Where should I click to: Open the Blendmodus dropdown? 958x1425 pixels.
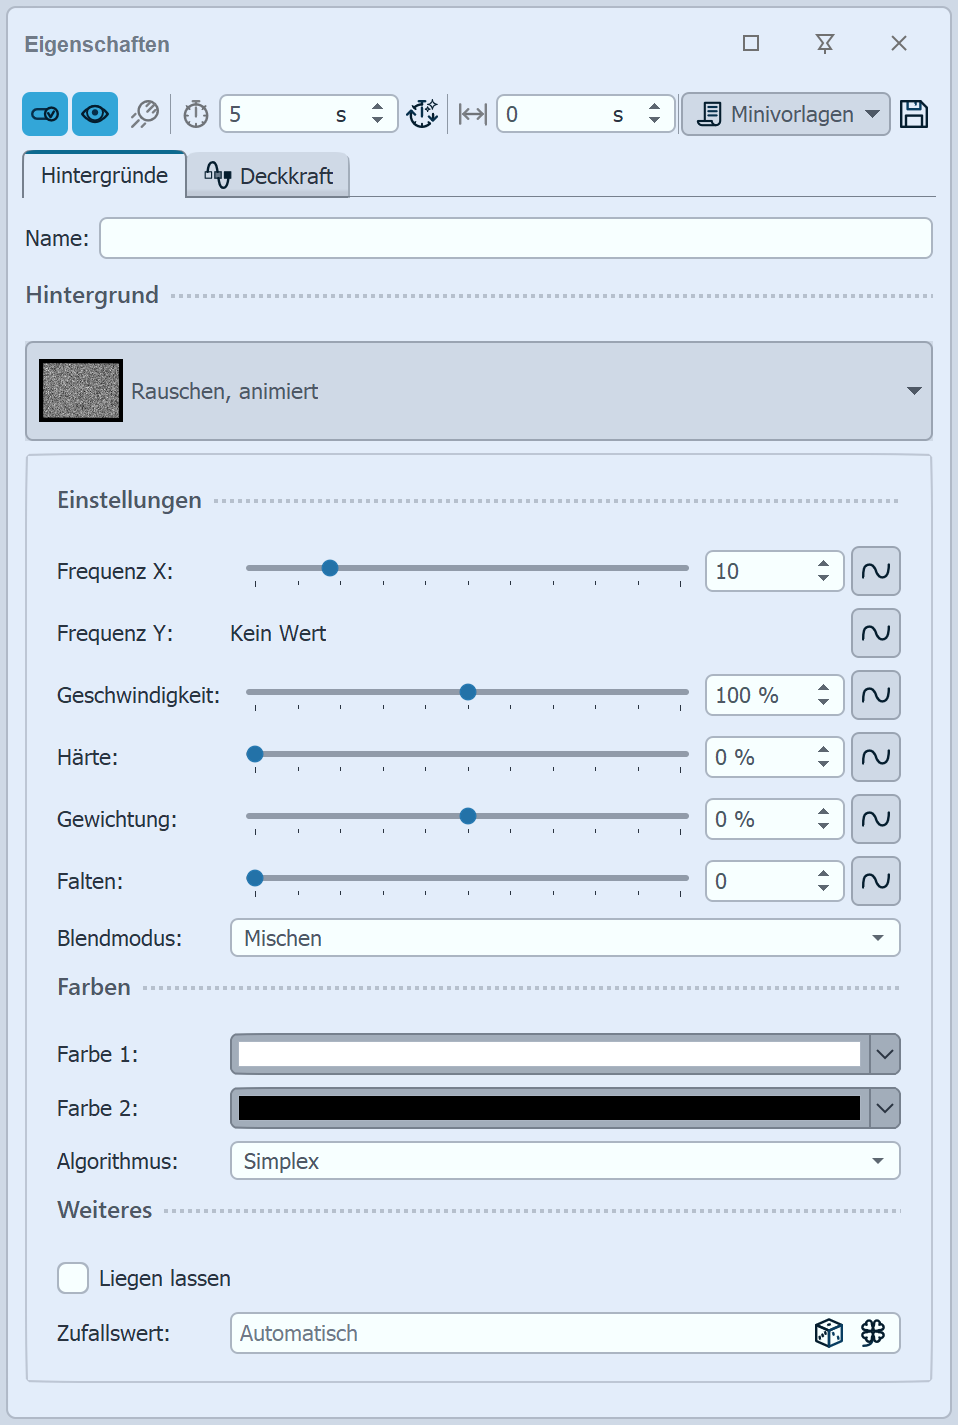(565, 938)
